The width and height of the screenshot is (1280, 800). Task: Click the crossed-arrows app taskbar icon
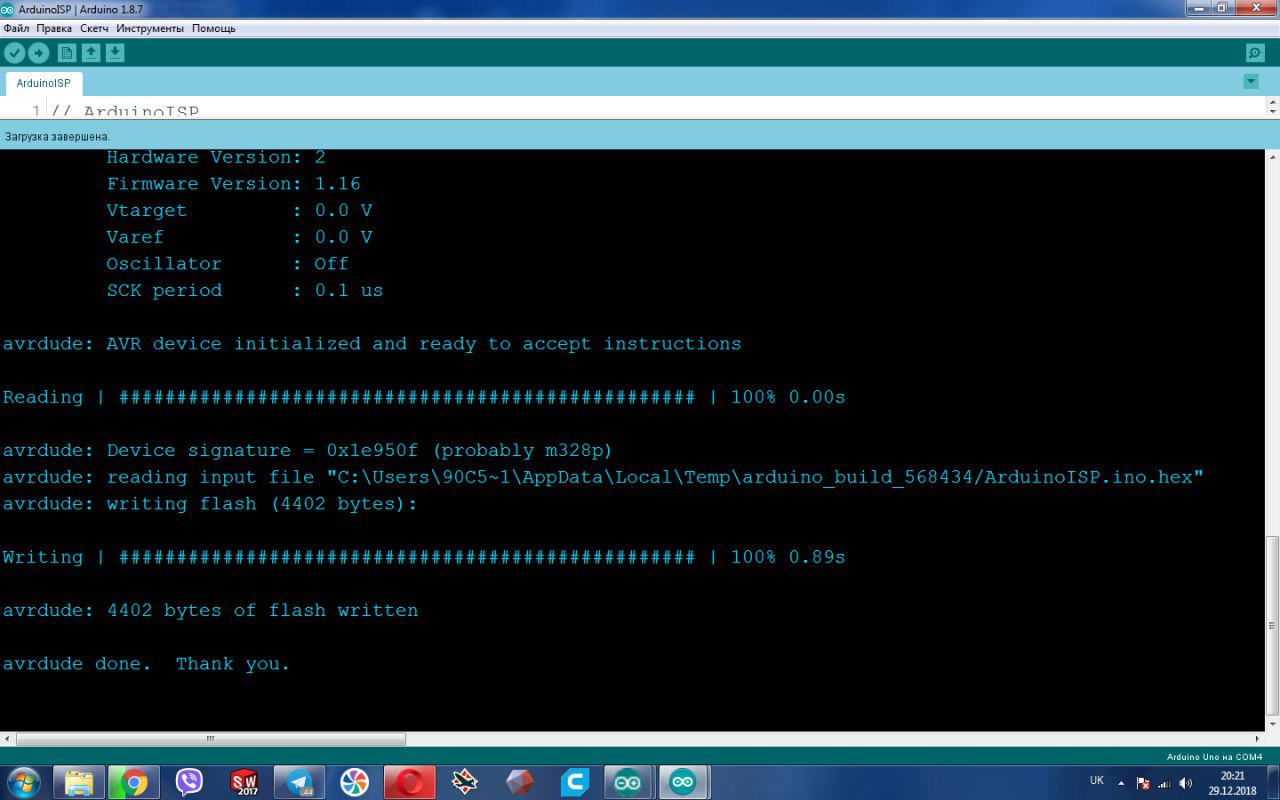pos(464,782)
